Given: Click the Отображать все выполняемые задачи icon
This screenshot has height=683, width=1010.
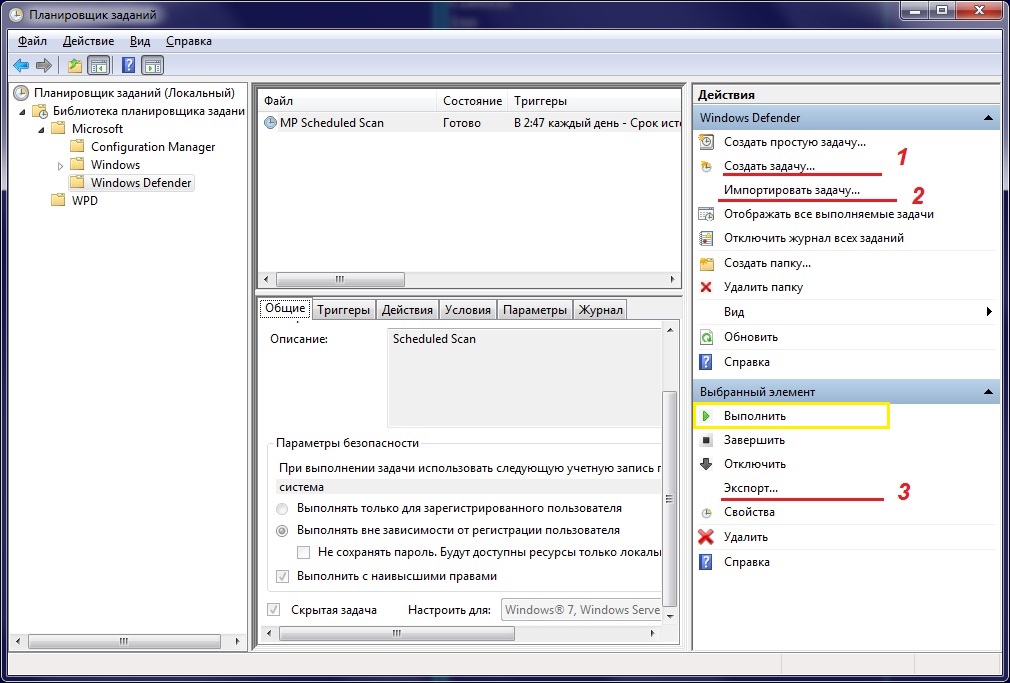Looking at the screenshot, I should [707, 214].
